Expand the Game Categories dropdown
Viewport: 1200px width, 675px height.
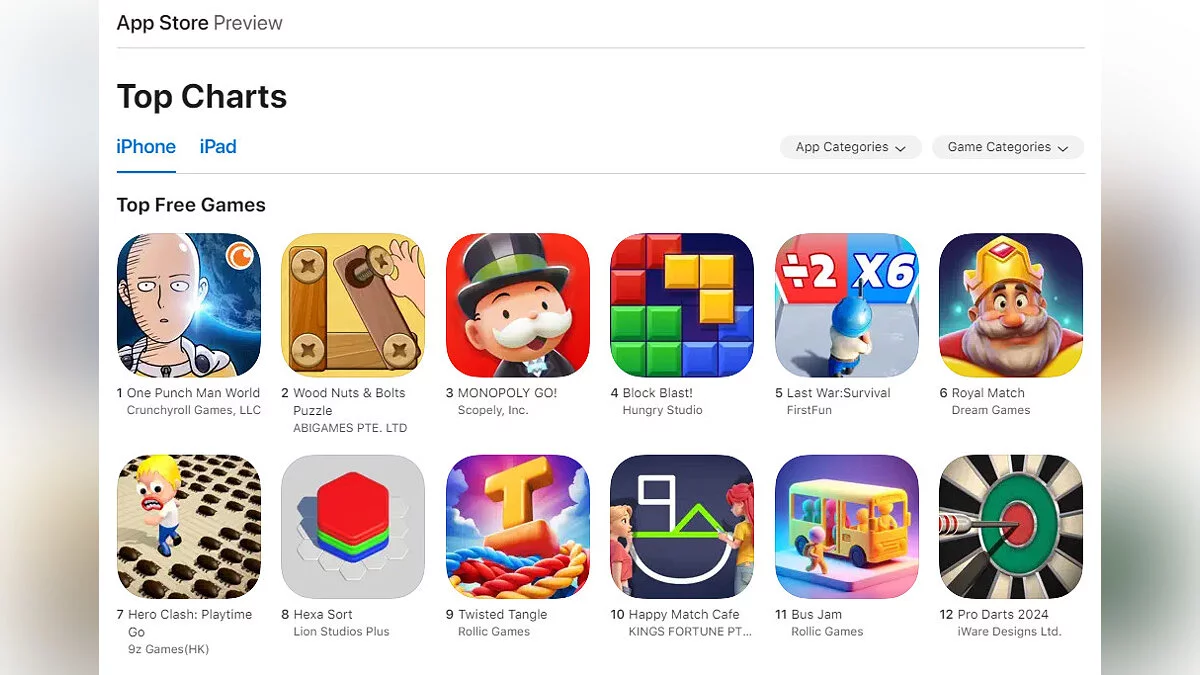point(1008,147)
